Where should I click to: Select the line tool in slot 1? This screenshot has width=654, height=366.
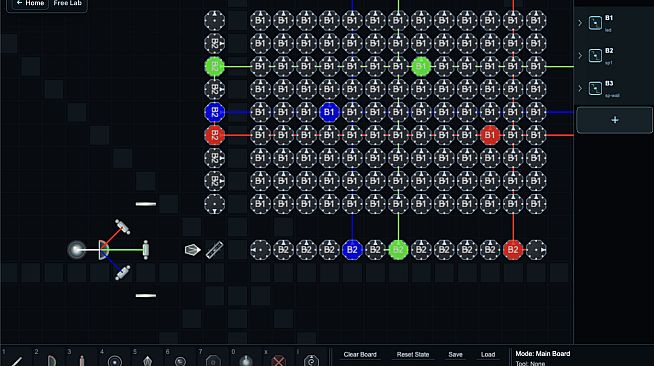tap(17, 361)
